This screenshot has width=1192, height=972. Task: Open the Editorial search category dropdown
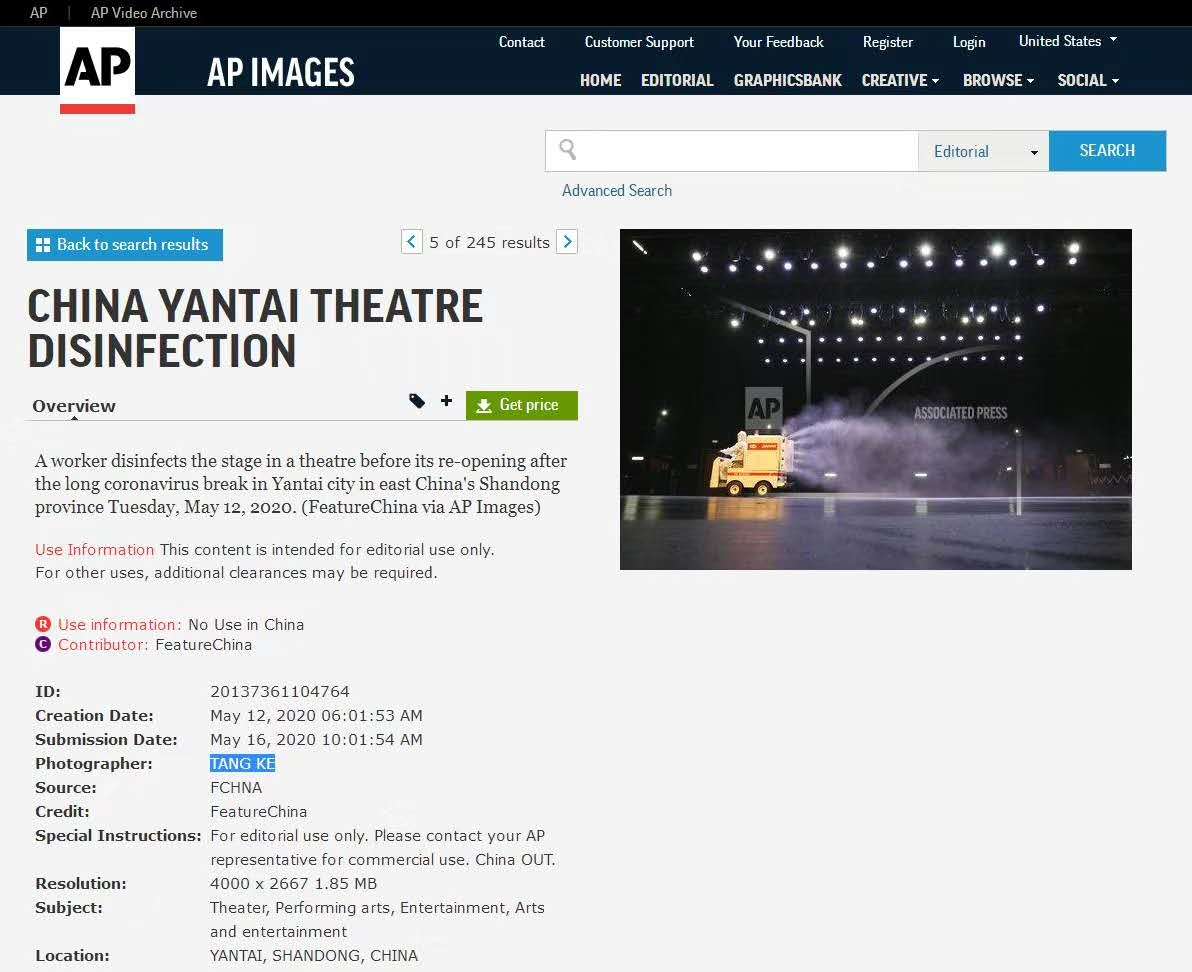pos(983,151)
